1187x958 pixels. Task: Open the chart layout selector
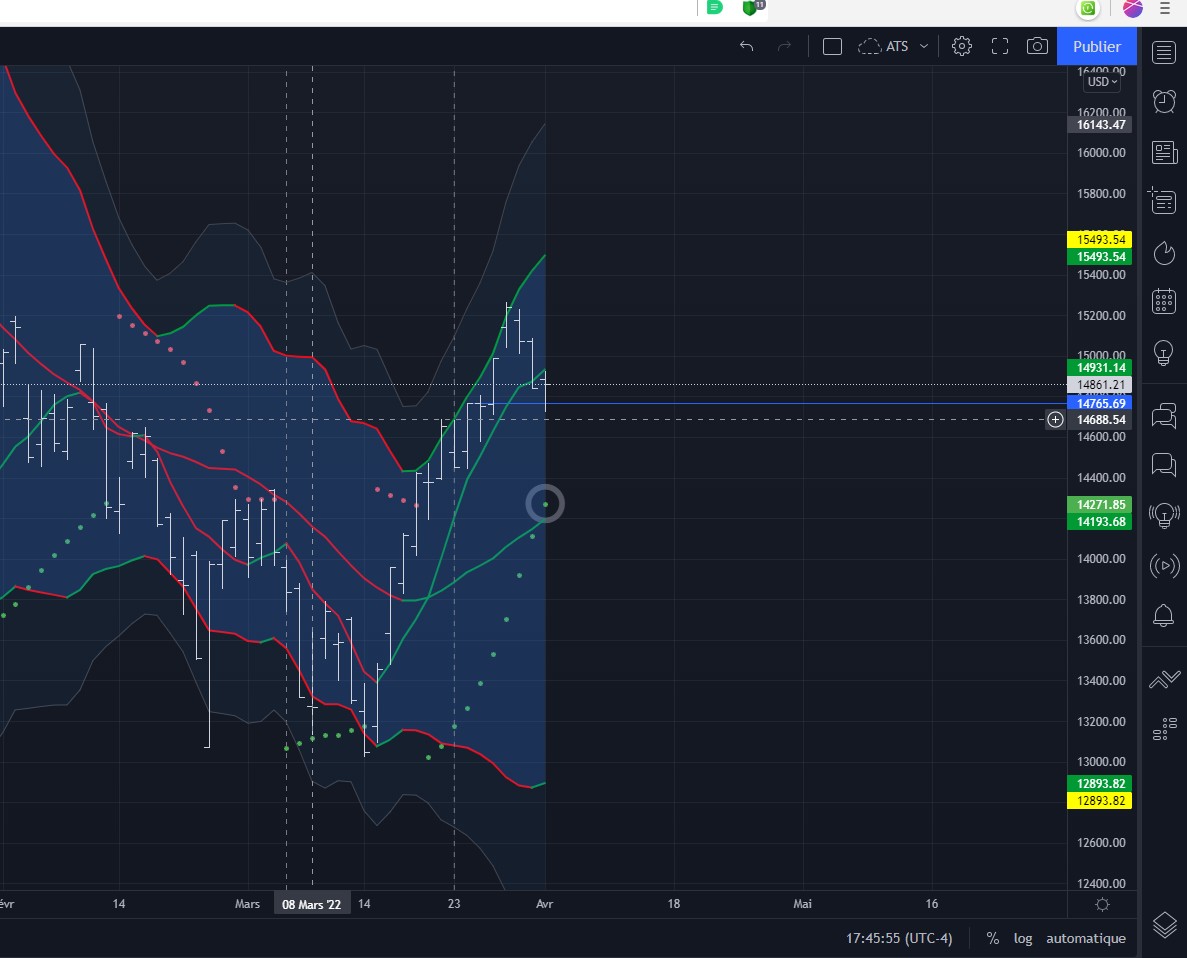click(x=832, y=46)
